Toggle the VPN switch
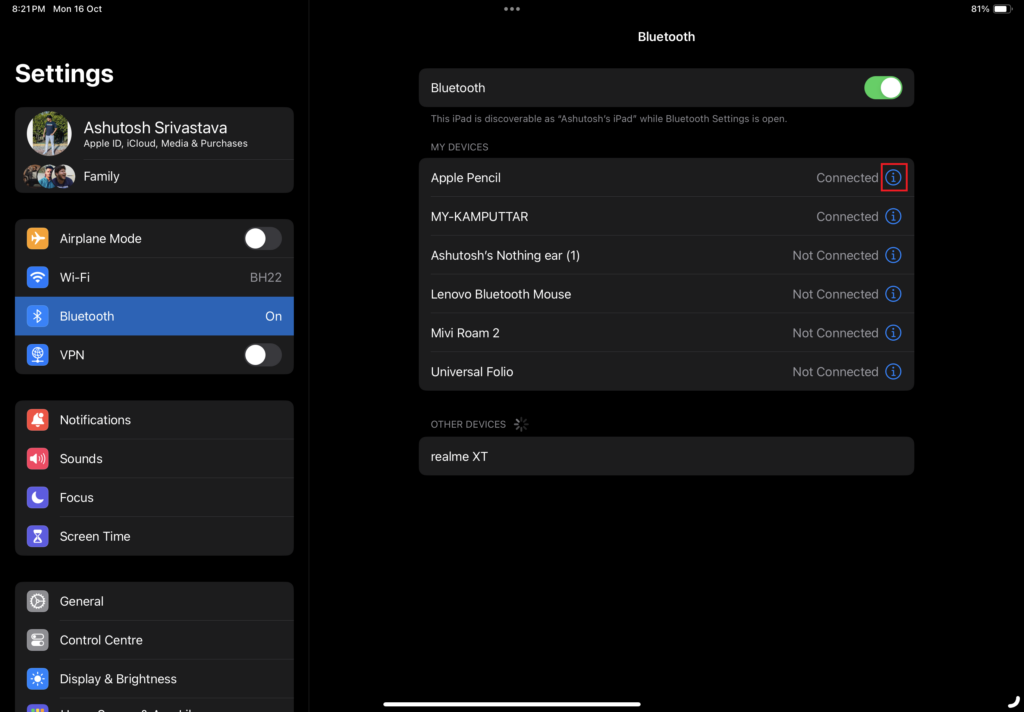This screenshot has height=712, width=1024. tap(263, 355)
